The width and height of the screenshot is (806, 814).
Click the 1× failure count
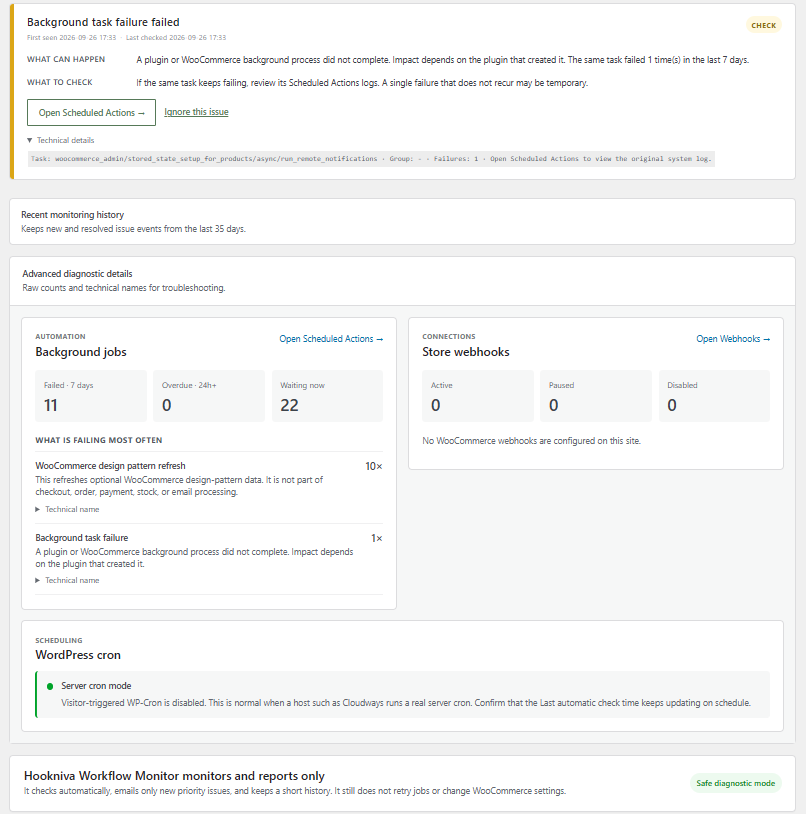point(377,538)
